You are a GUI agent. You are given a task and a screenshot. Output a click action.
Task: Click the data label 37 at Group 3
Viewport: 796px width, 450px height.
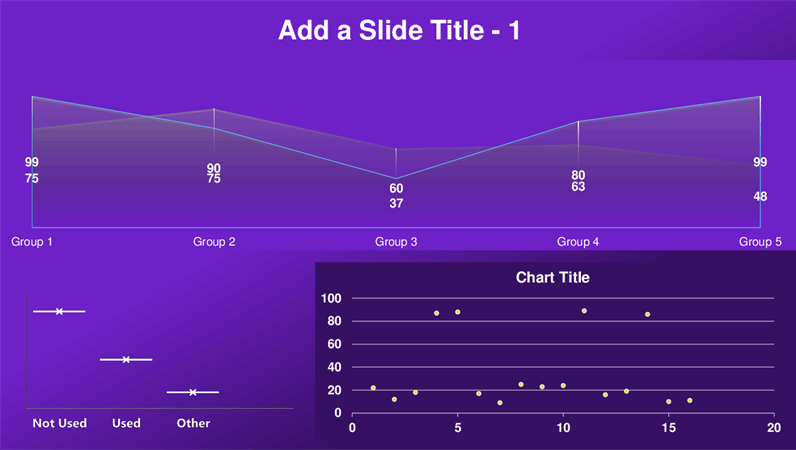396,204
